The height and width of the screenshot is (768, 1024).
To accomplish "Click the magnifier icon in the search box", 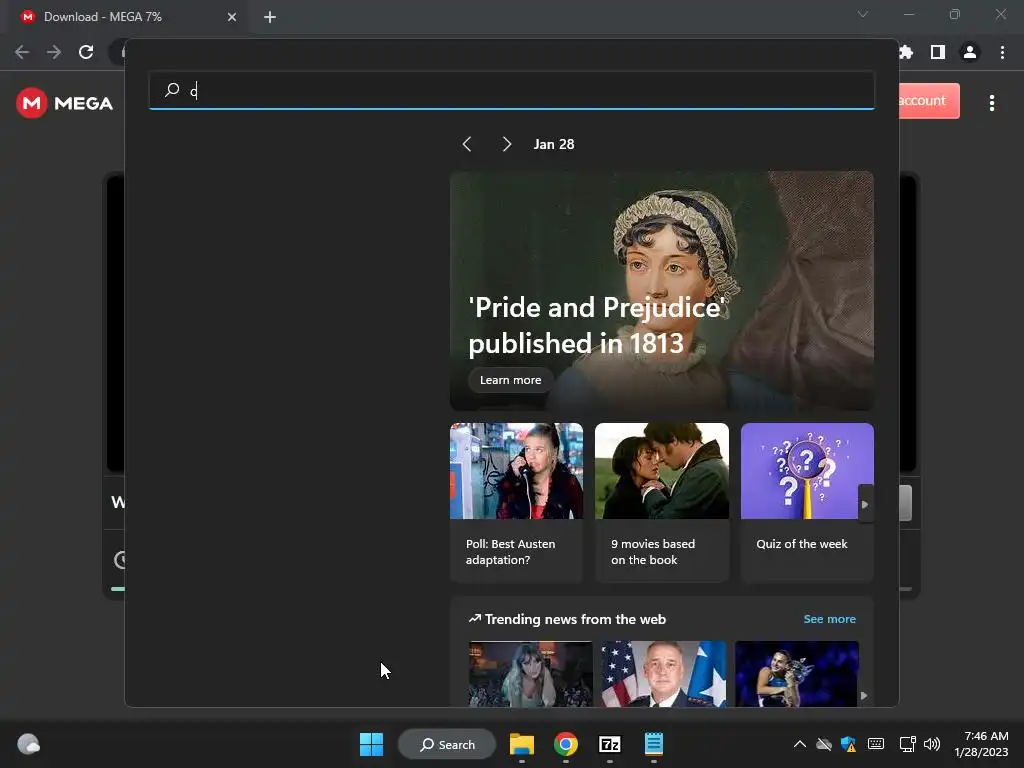I will [172, 89].
